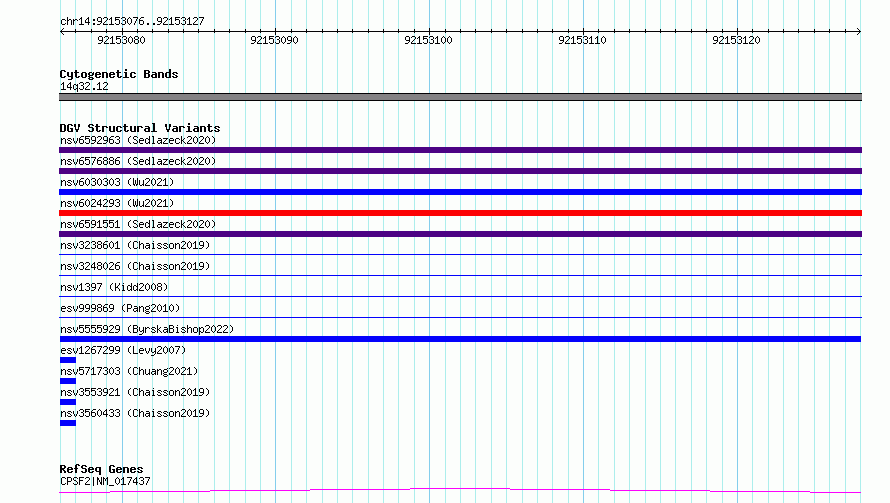Click the purple bar under nsv6591551

(460, 234)
